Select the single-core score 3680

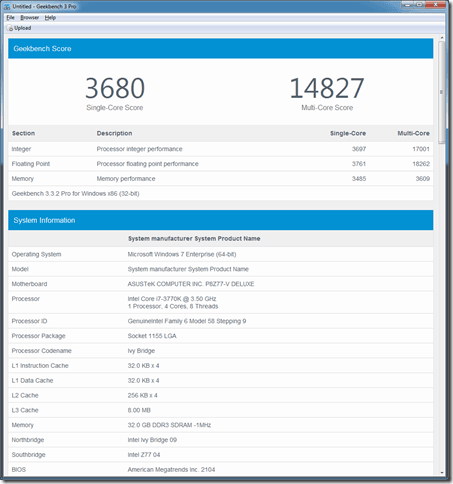click(x=115, y=88)
